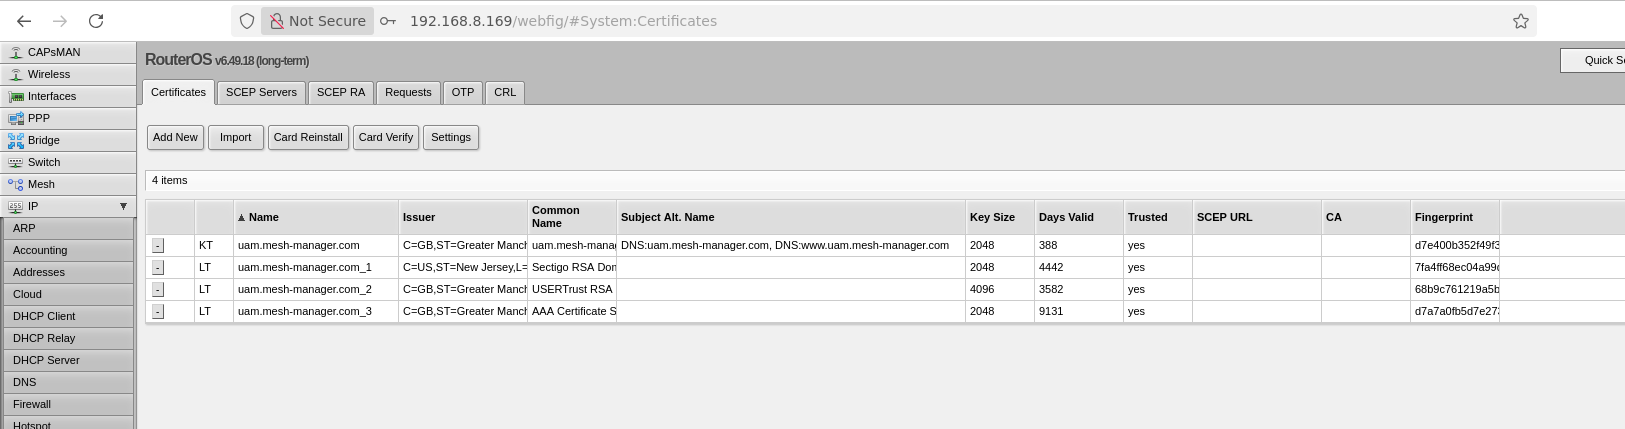Reload the browser page

coord(96,21)
